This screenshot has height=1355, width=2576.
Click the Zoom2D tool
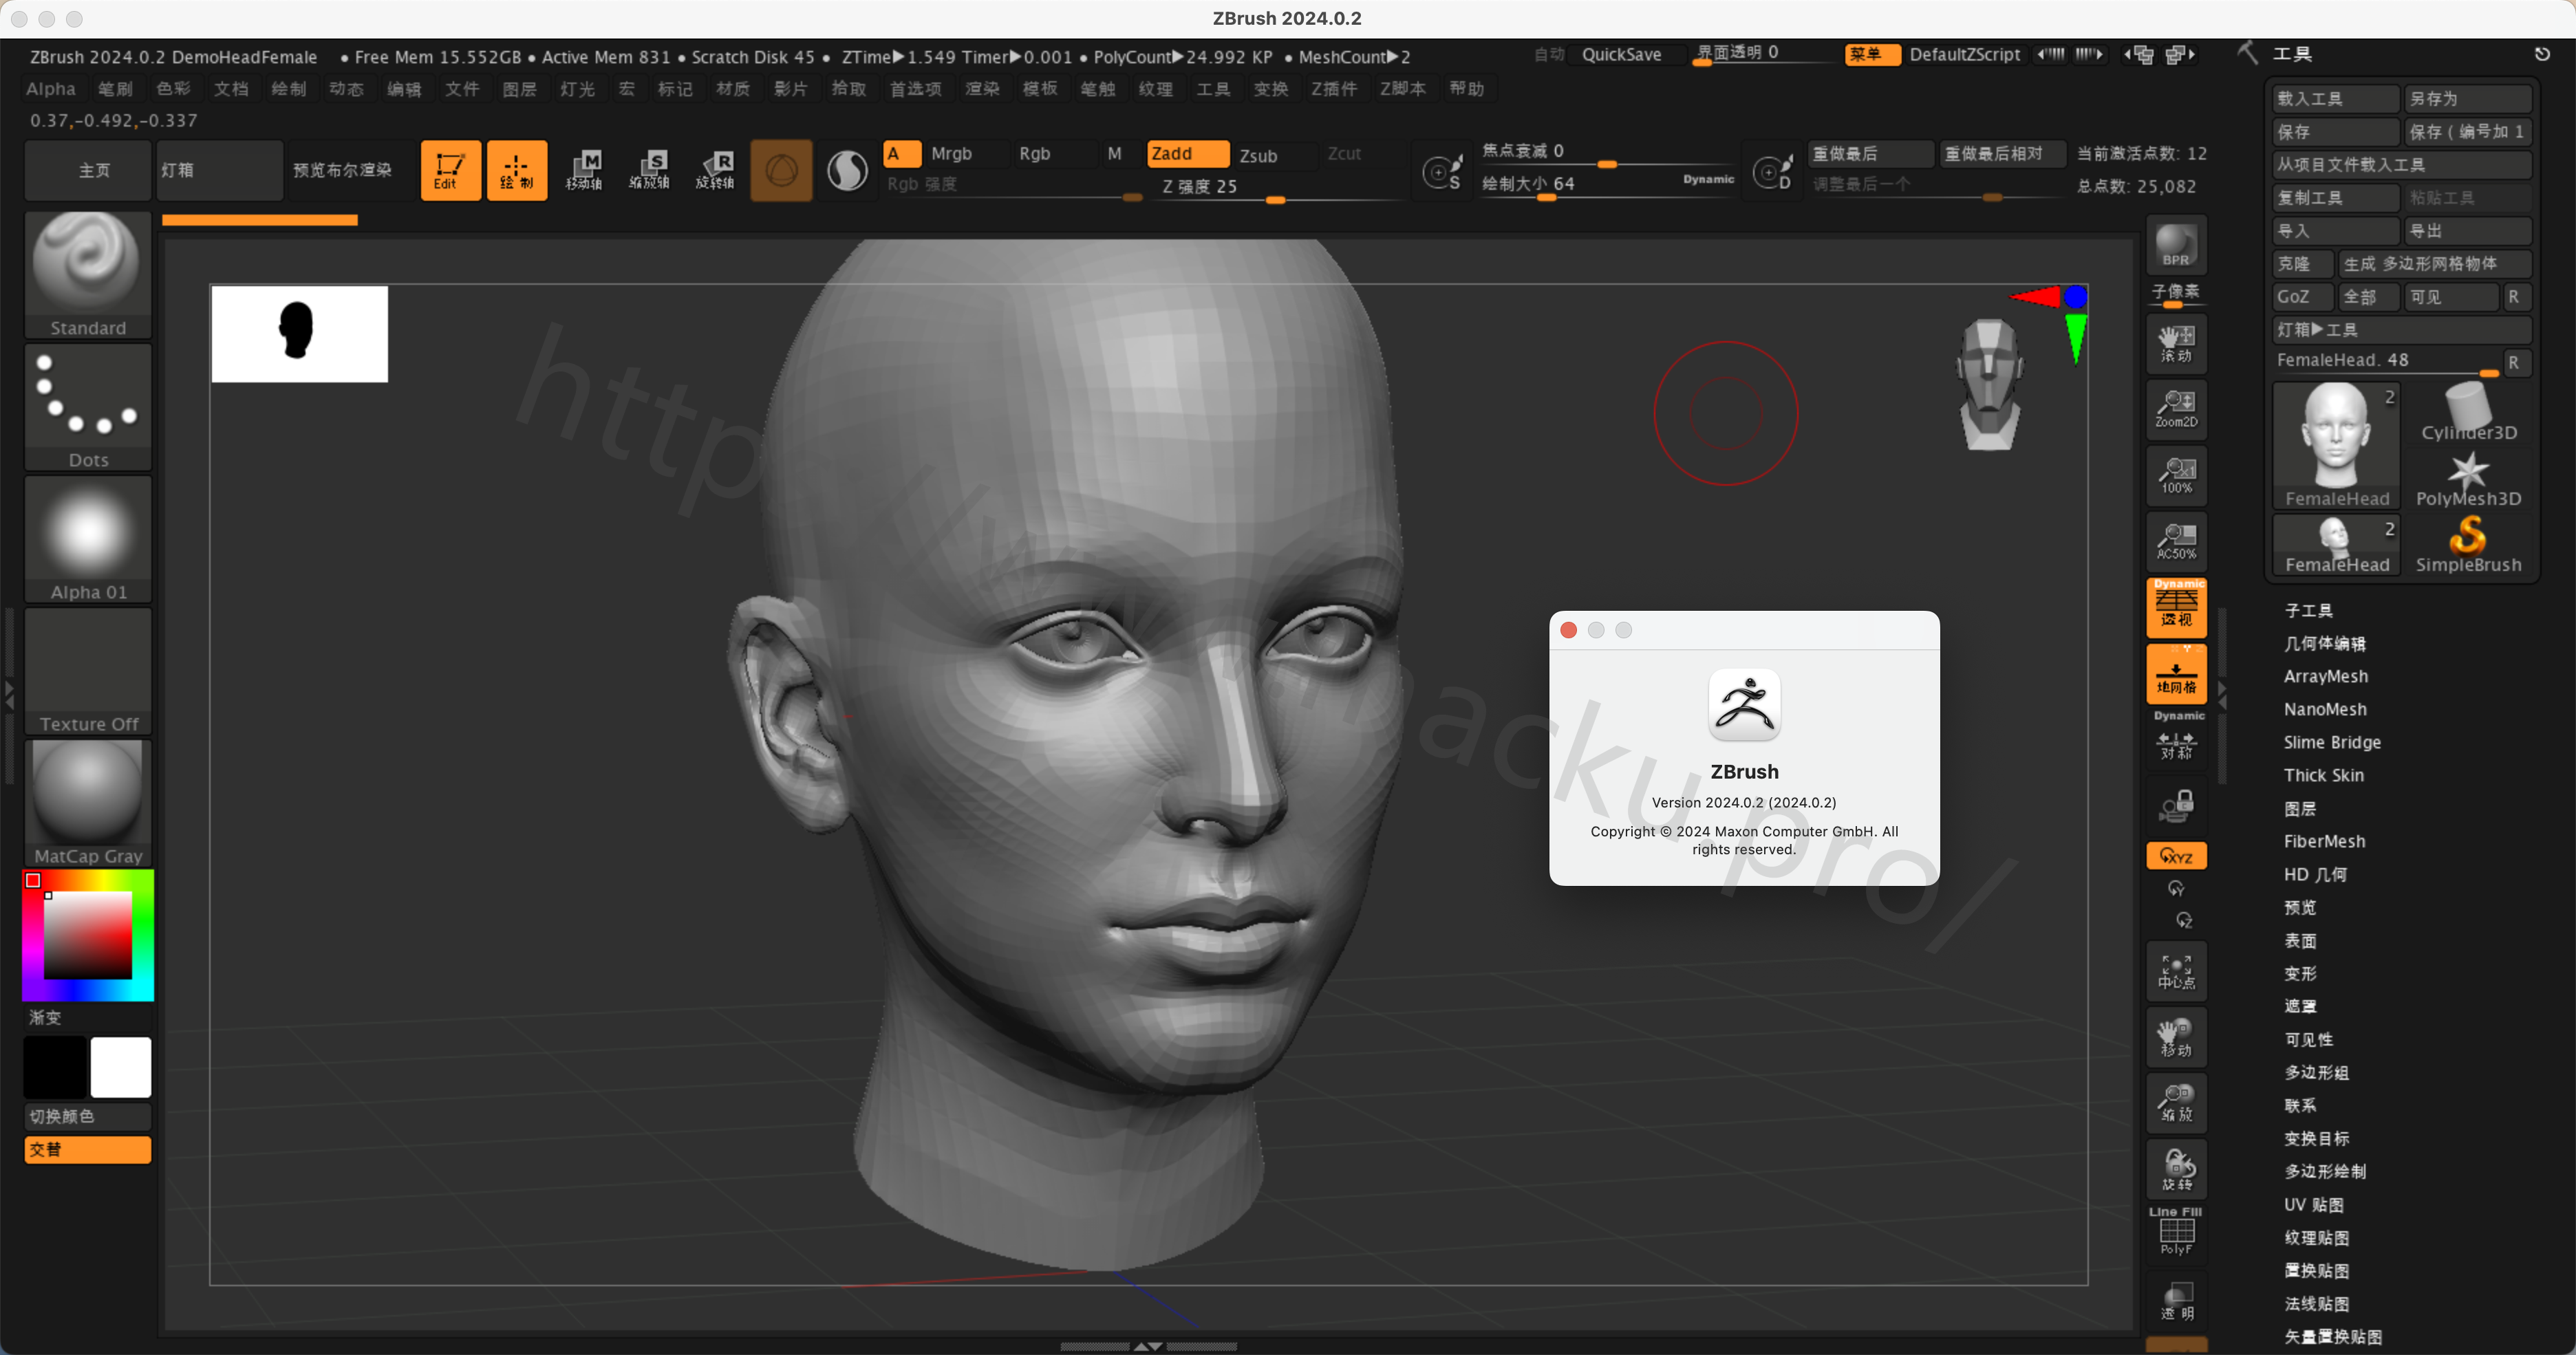(x=2176, y=409)
